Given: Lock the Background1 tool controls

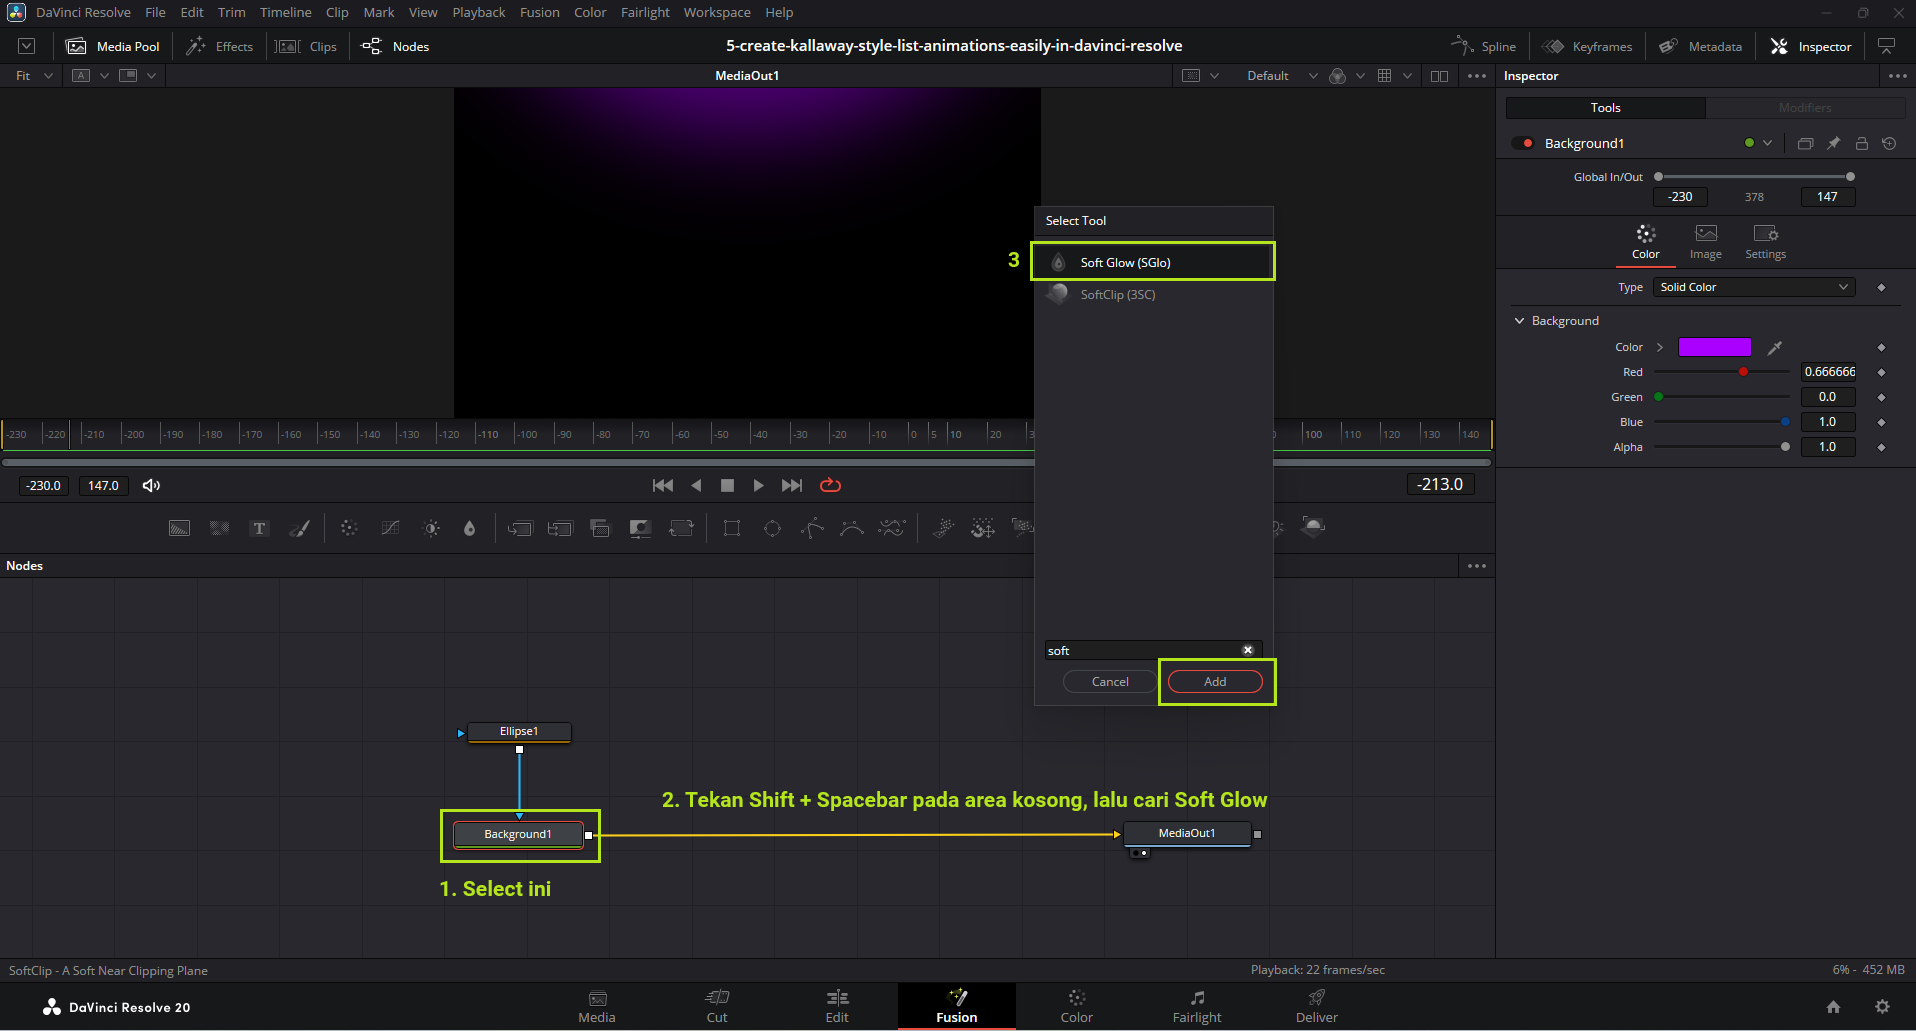Looking at the screenshot, I should click(1861, 144).
